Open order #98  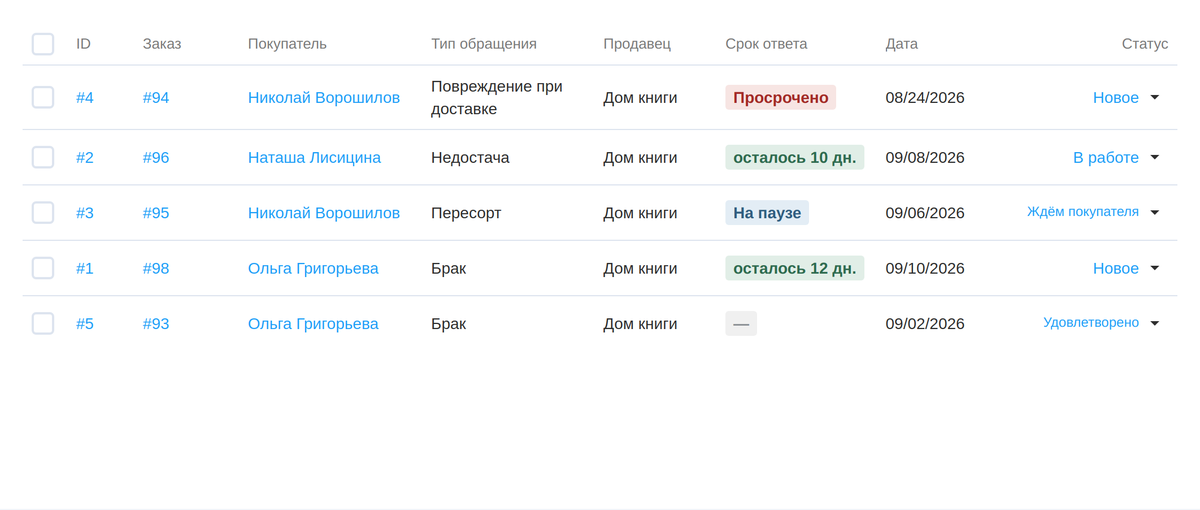[x=156, y=268]
